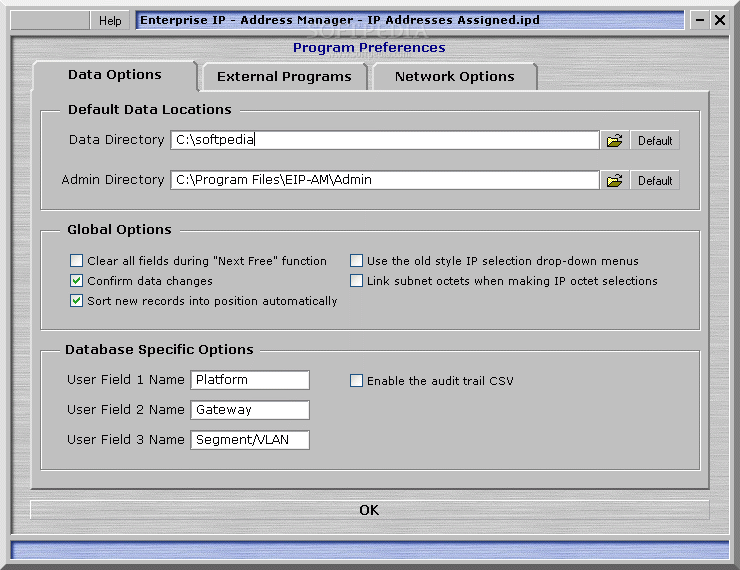The image size is (740, 570).
Task: Edit User Field 1 Name Platform box
Action: click(x=250, y=380)
